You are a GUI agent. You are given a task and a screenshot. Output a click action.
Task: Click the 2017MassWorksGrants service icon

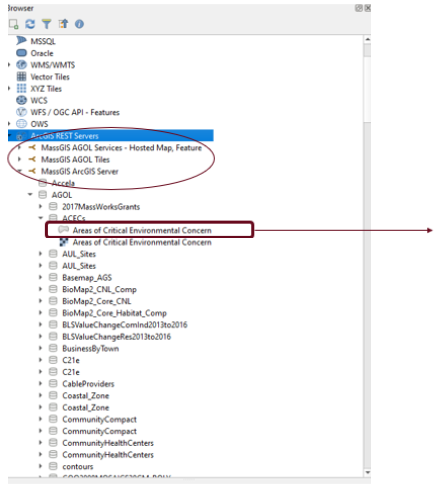pyautogui.click(x=53, y=206)
